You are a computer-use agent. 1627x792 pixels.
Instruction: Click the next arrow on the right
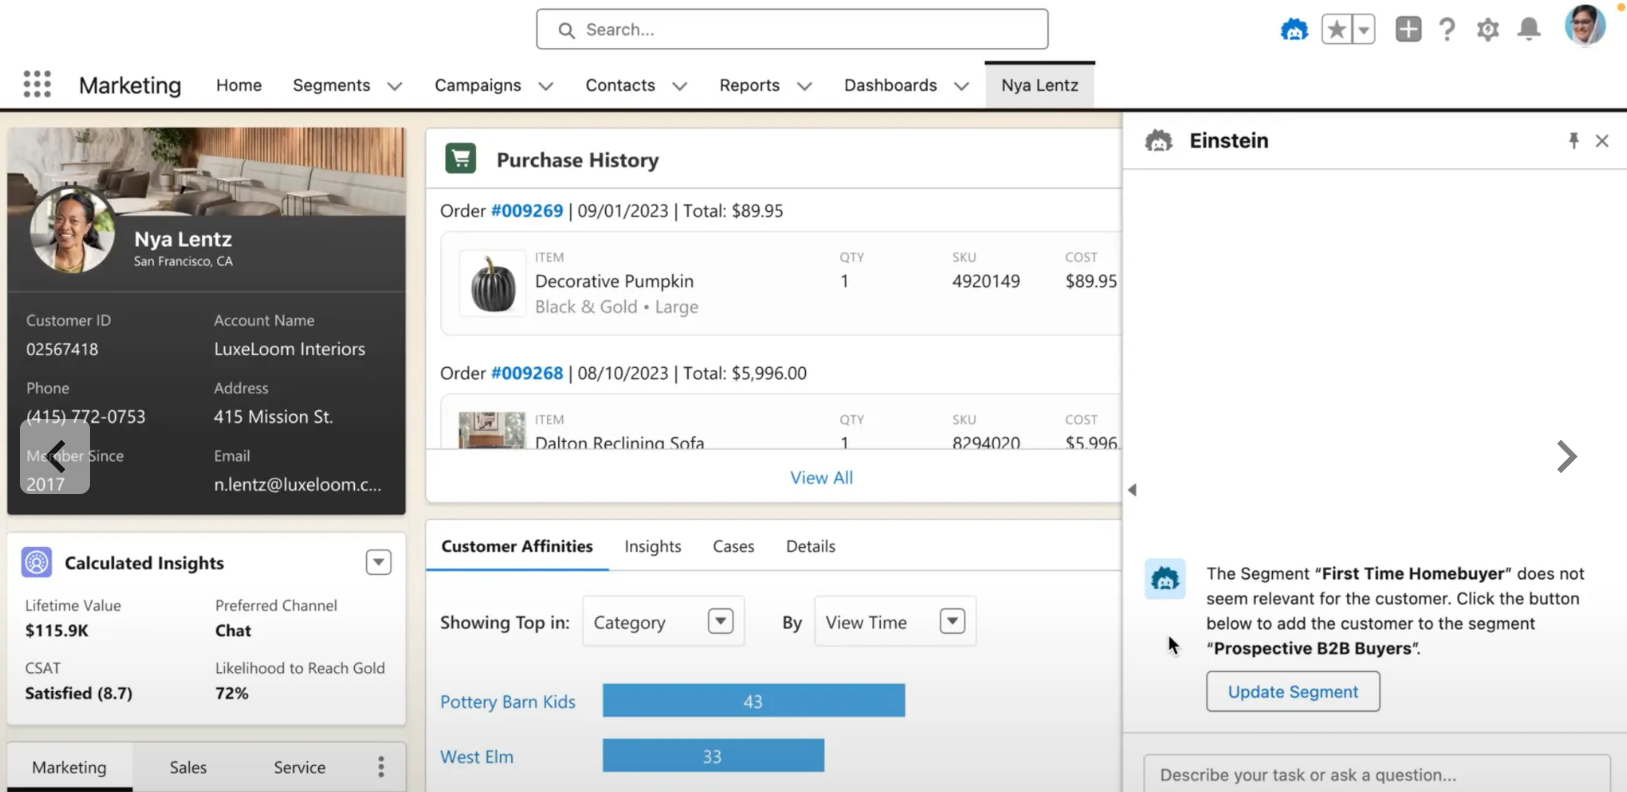(1567, 457)
